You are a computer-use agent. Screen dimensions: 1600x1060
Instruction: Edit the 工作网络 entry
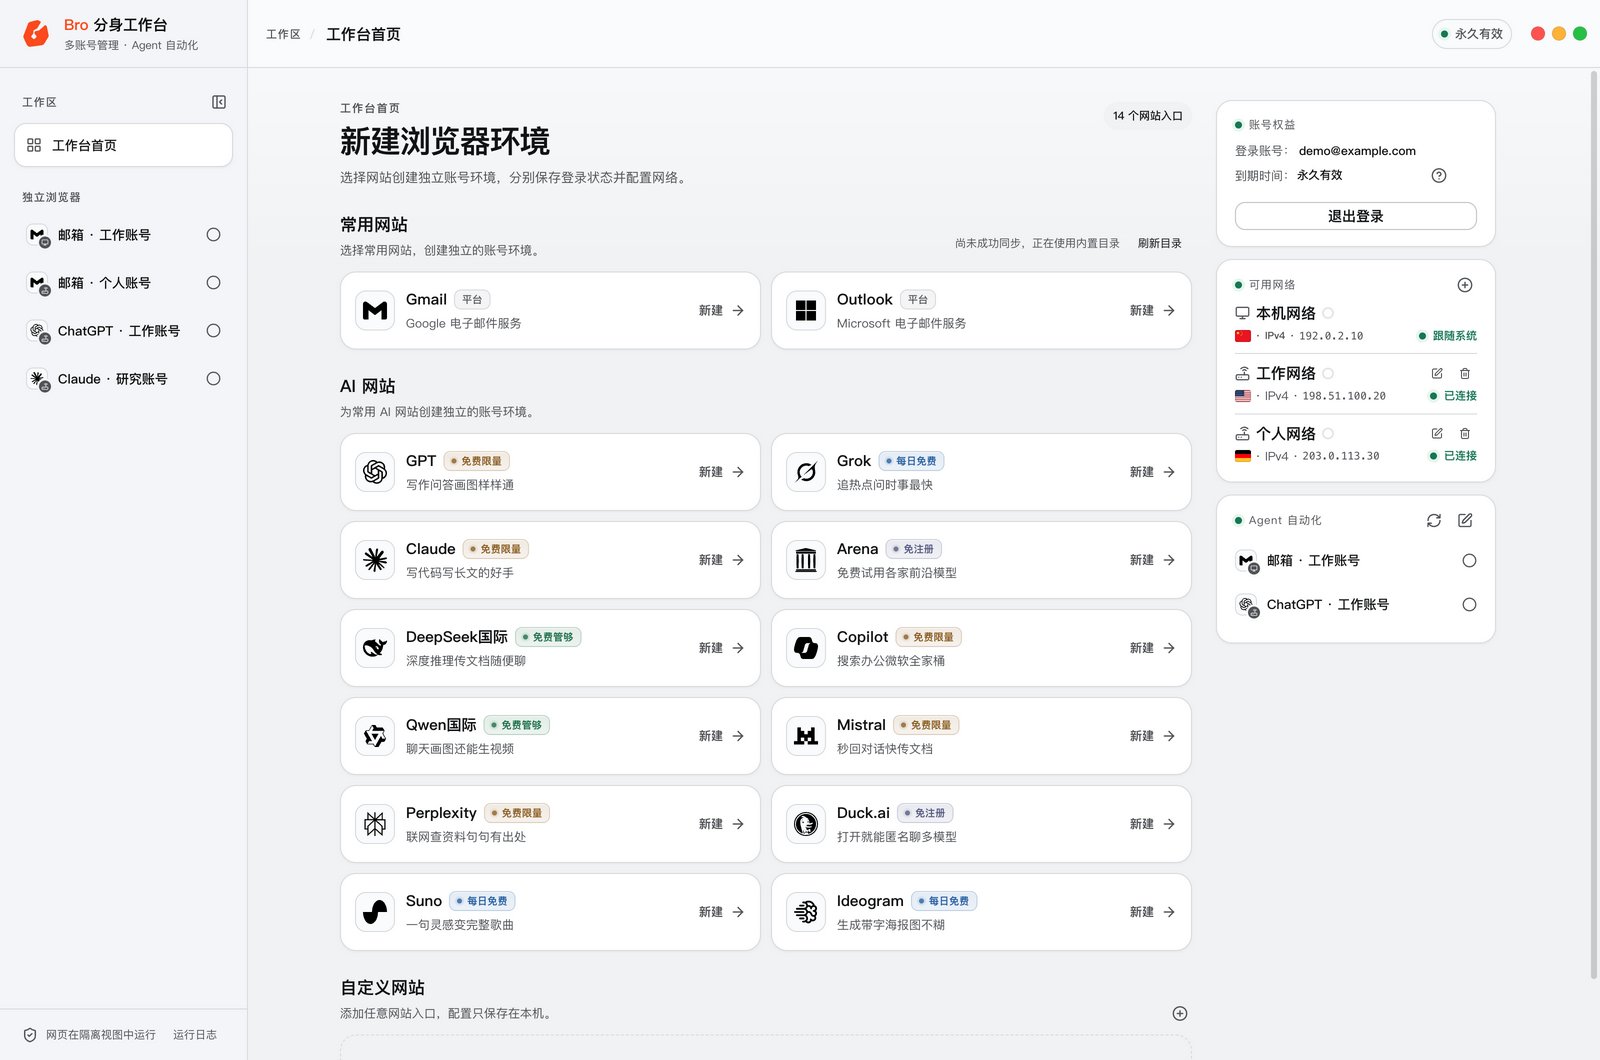pos(1437,373)
